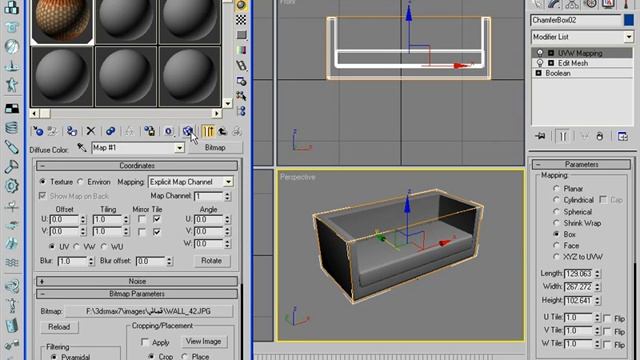Toggle the Edit Mesh lightbulb
640x360 pixels.
coord(540,63)
